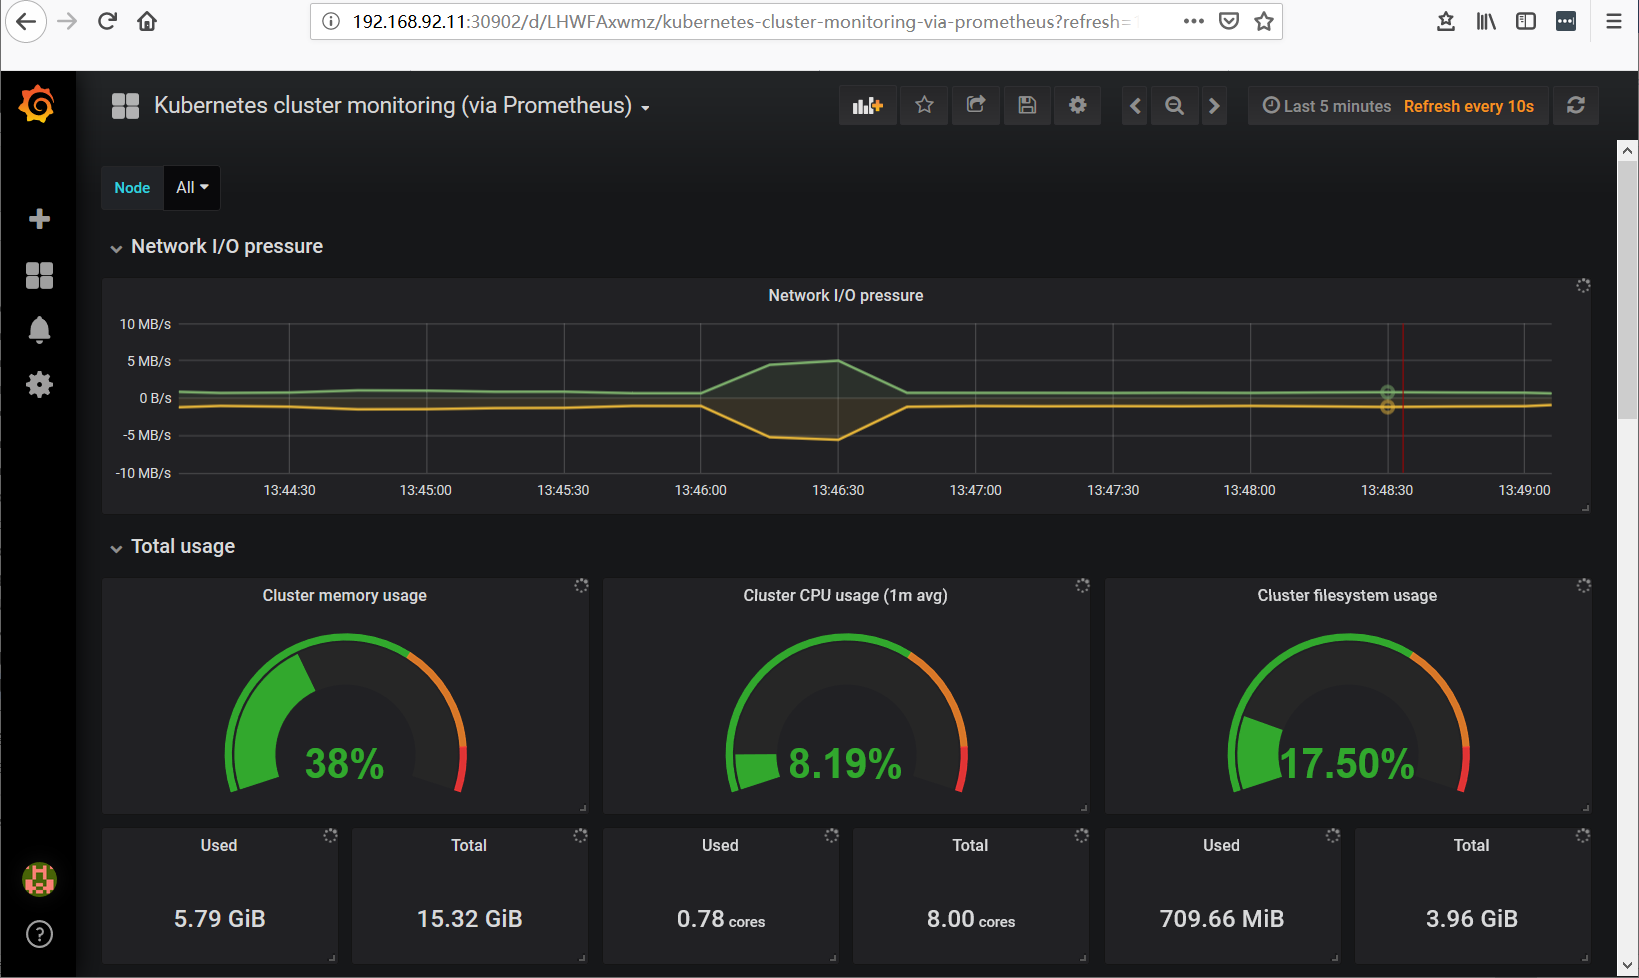Image resolution: width=1639 pixels, height=978 pixels.
Task: Open the Node 'All' variable dropdown
Action: tap(192, 187)
